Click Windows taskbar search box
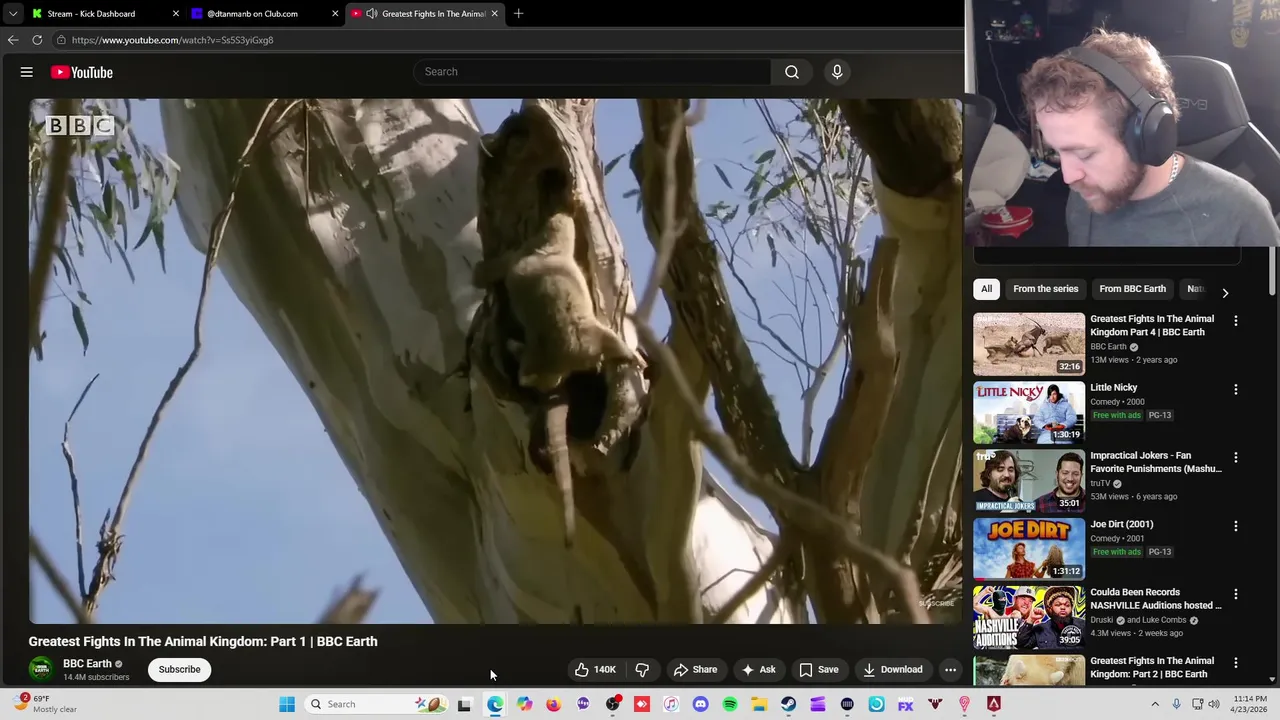This screenshot has height=720, width=1280. click(x=375, y=704)
